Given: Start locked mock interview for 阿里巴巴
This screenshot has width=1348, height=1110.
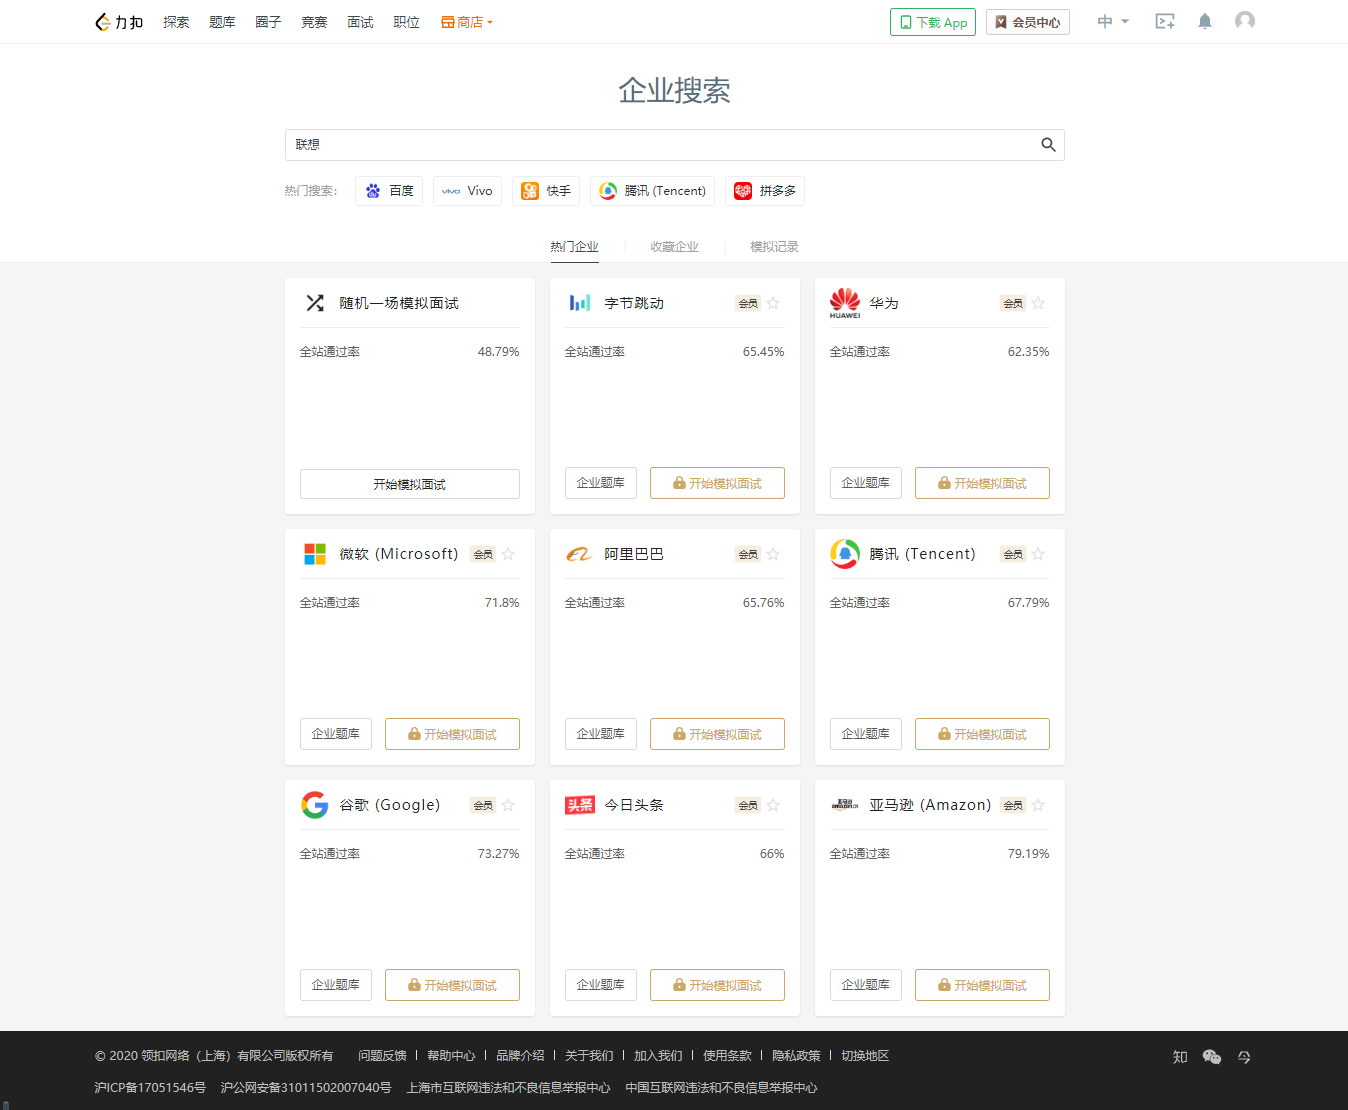Looking at the screenshot, I should tap(717, 734).
